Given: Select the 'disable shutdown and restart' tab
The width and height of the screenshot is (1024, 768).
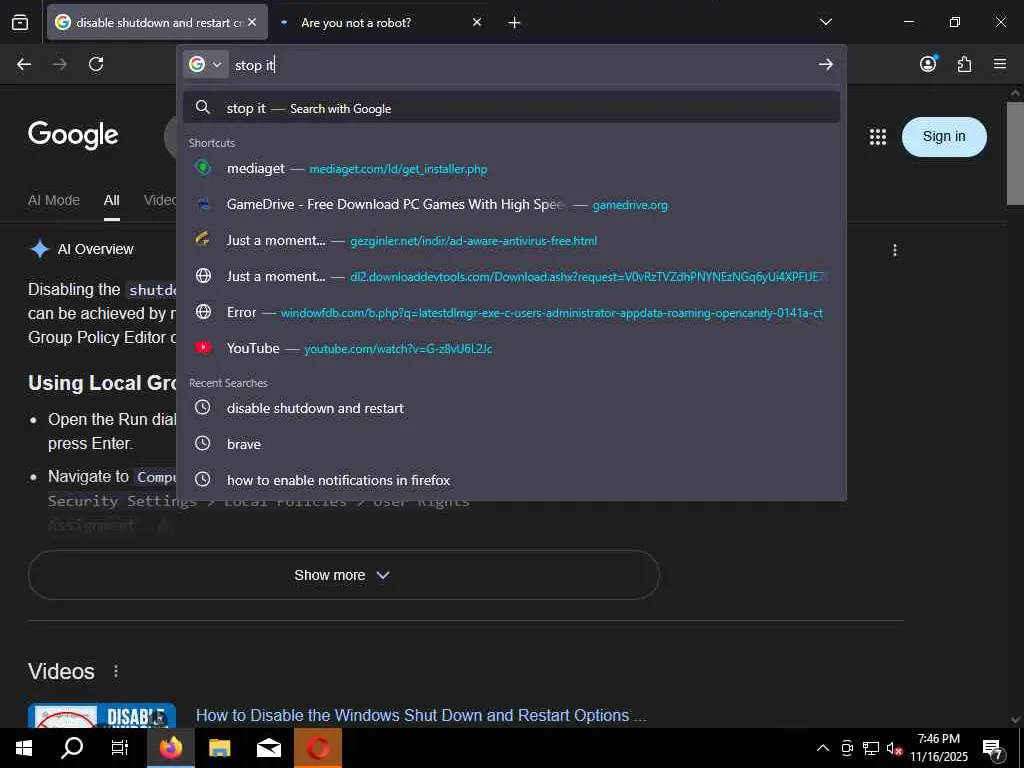Looking at the screenshot, I should (x=157, y=22).
